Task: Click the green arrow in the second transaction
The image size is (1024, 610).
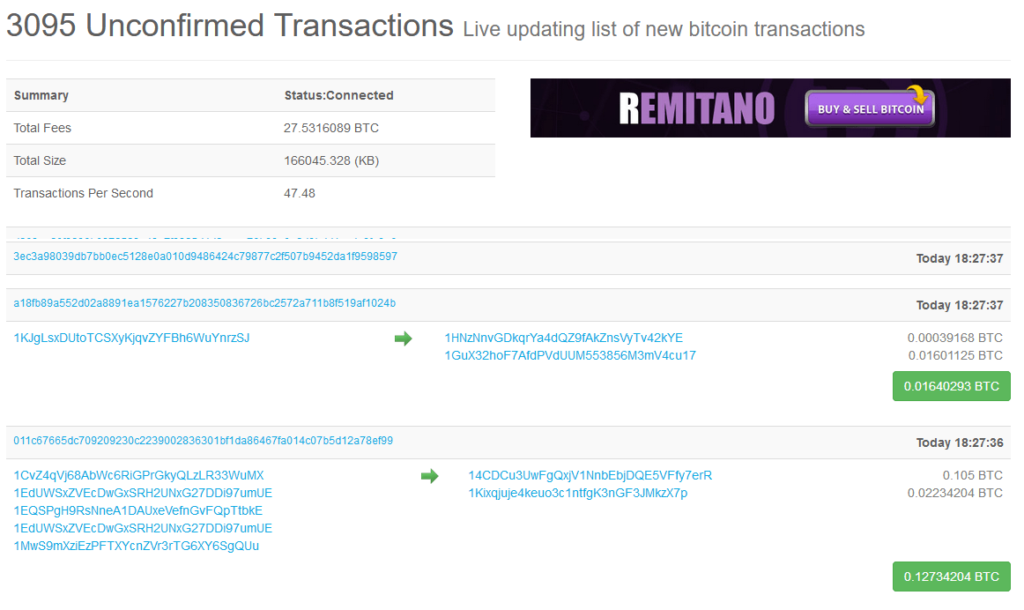Action: 404,339
